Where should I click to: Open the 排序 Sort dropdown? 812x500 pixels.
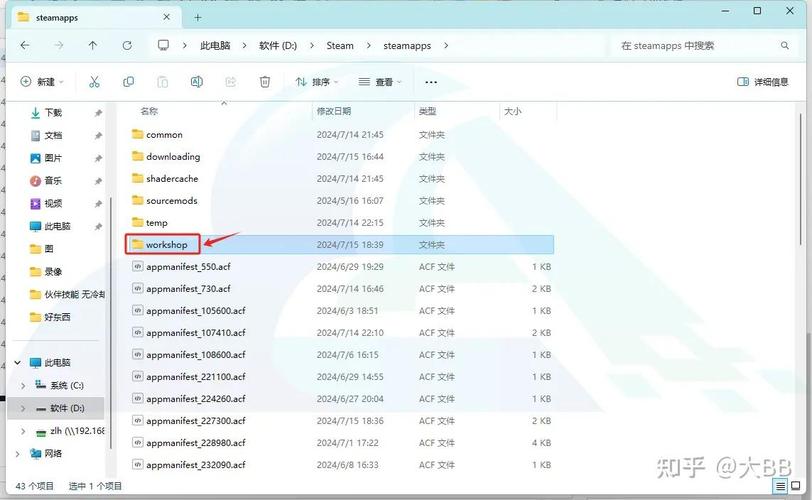pyautogui.click(x=317, y=82)
